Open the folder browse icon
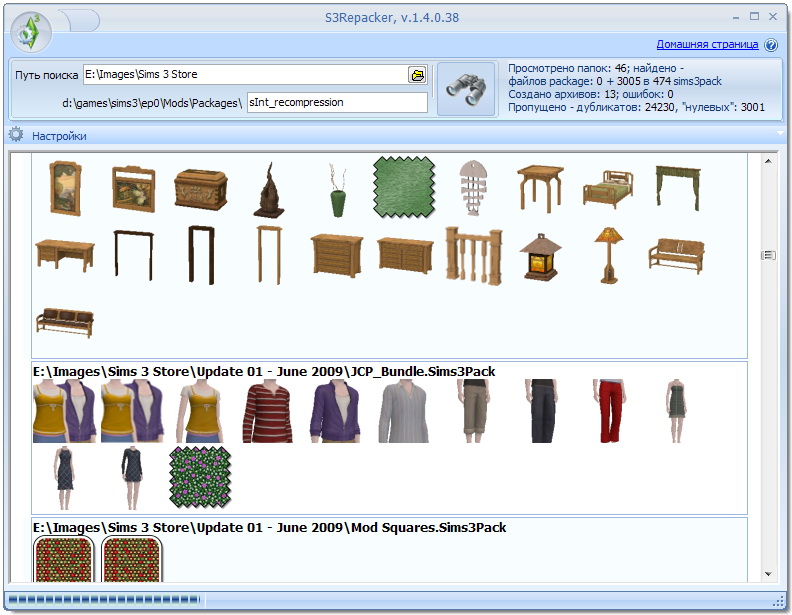 pos(417,75)
